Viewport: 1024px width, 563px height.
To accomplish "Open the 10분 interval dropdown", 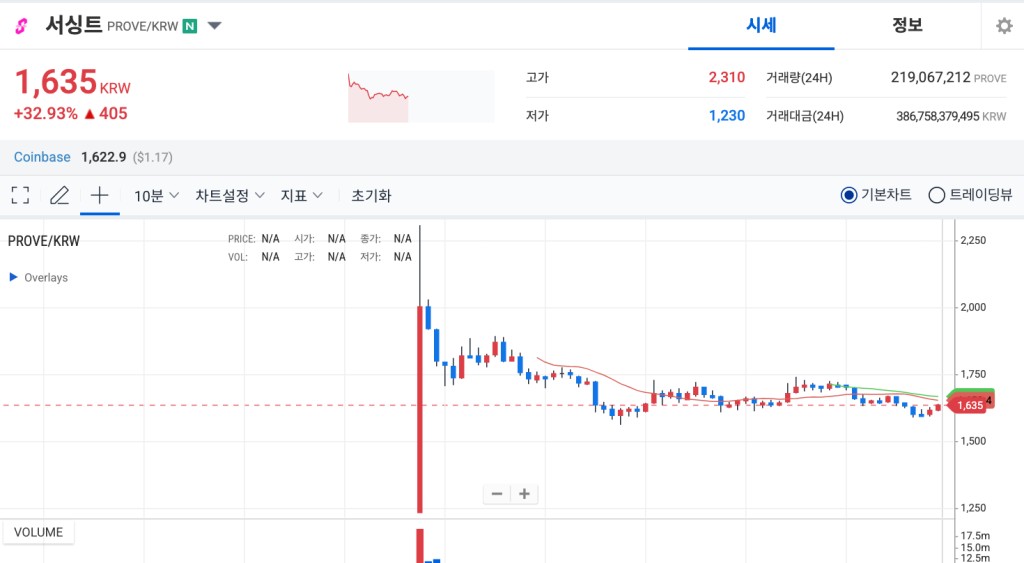I will point(156,195).
